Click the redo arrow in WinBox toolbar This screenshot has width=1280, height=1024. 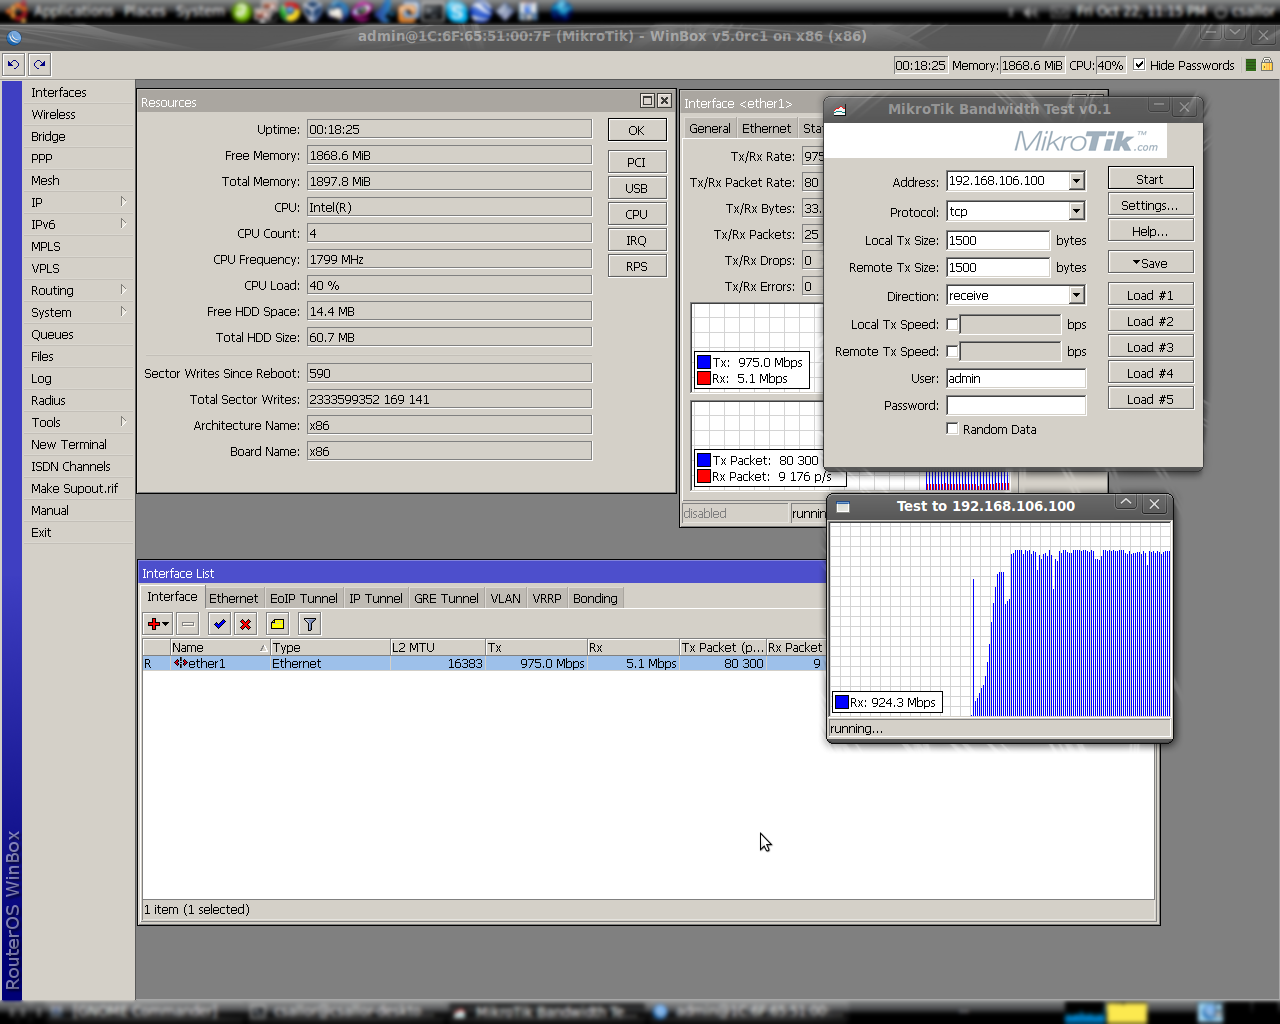(x=39, y=64)
